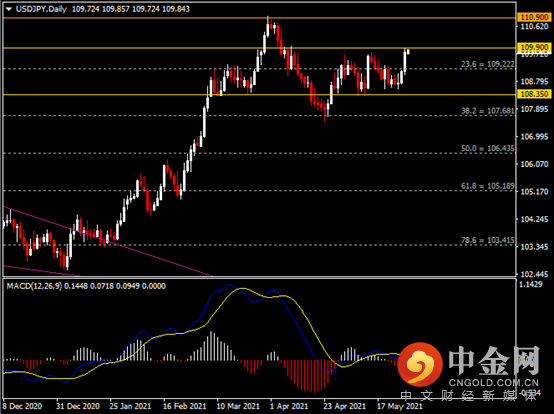Screen dimensions: 554x414
Task: Click the 61.8 = 105.189 Fibonacci label
Action: pyautogui.click(x=487, y=186)
